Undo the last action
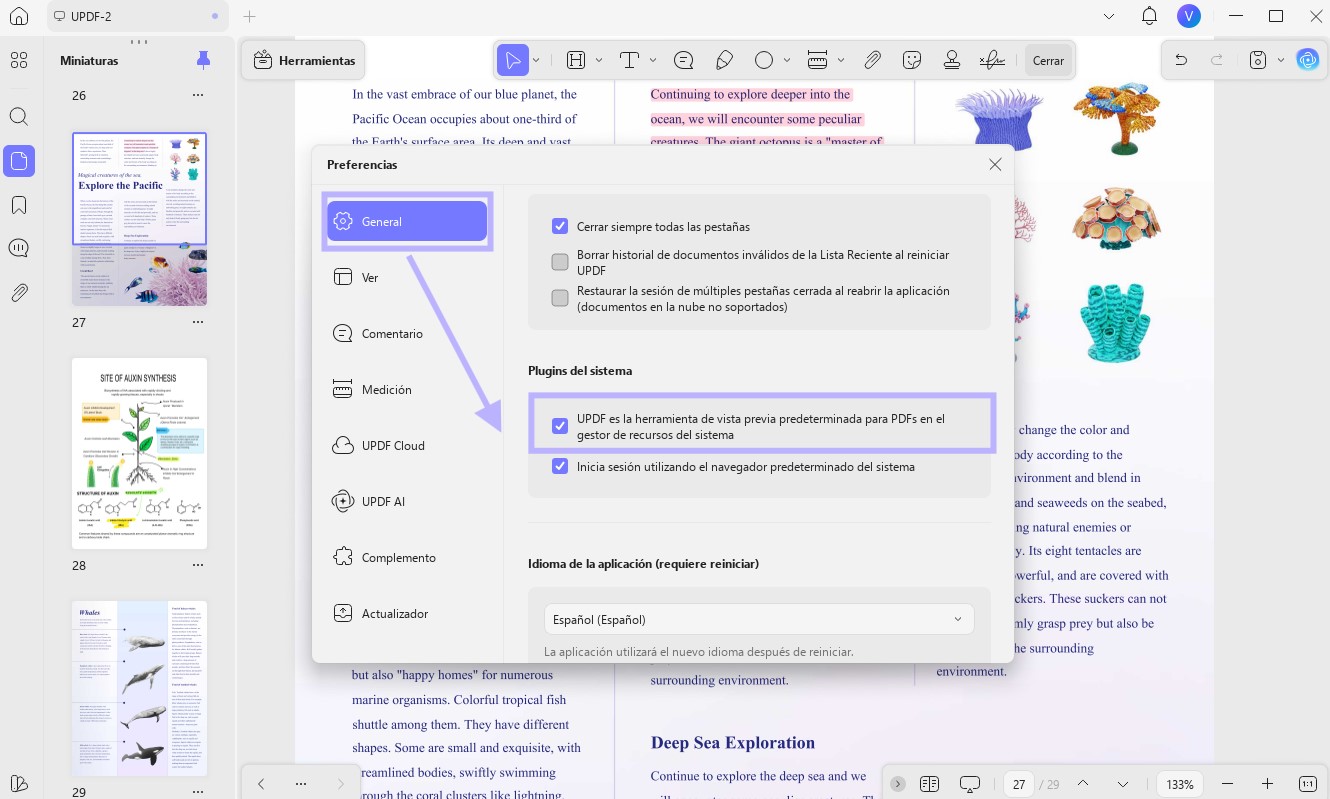This screenshot has height=799, width=1330. [x=1181, y=60]
